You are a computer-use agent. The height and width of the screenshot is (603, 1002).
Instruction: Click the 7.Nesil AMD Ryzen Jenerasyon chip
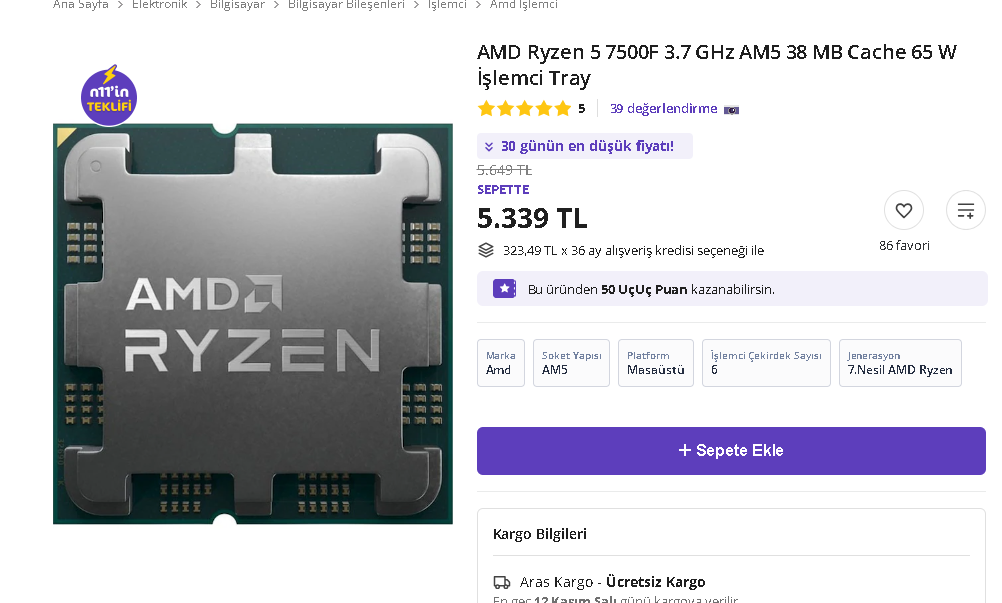899,363
